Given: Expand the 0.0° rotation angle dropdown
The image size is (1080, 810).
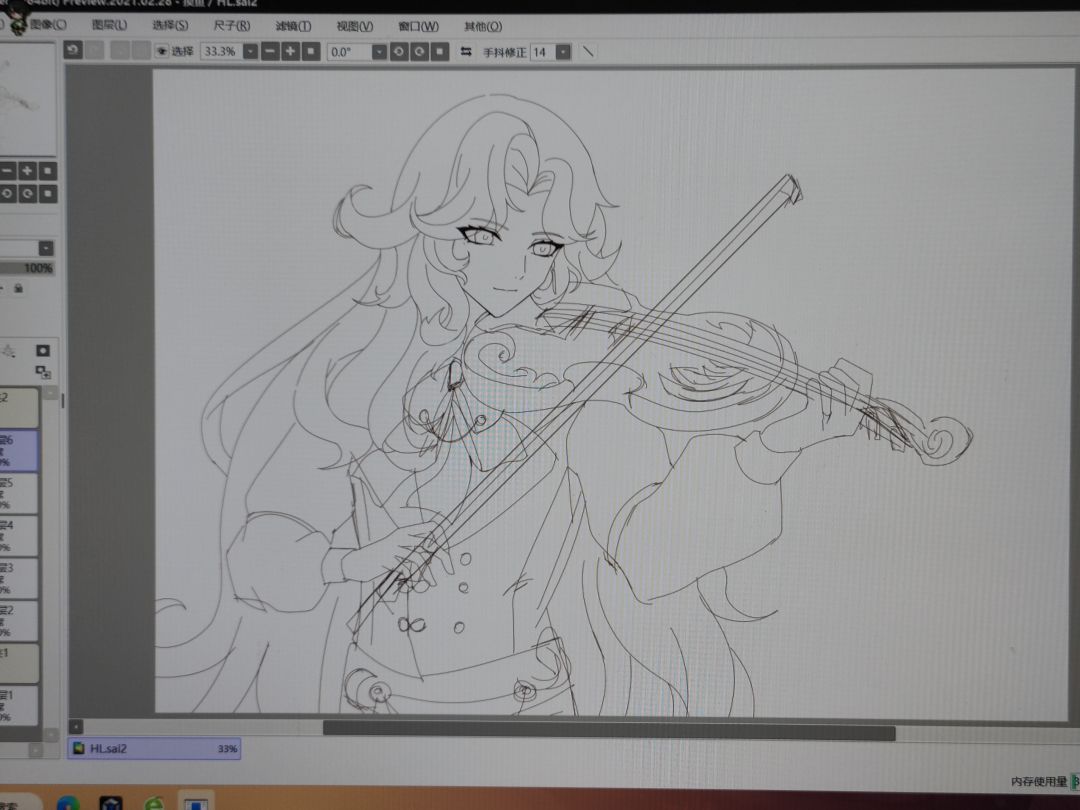Looking at the screenshot, I should (x=379, y=52).
